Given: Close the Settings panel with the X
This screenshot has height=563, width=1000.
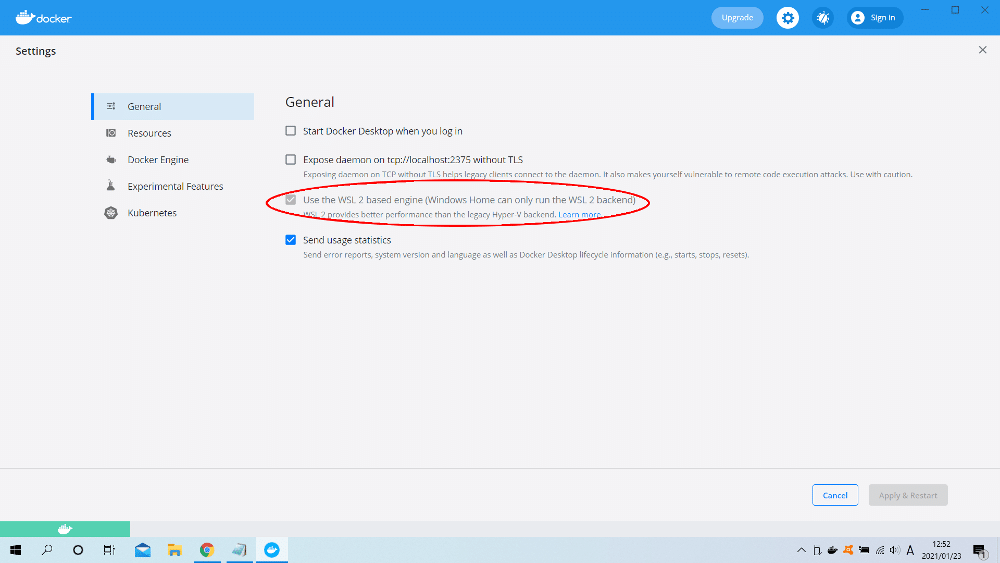Looking at the screenshot, I should [x=982, y=50].
